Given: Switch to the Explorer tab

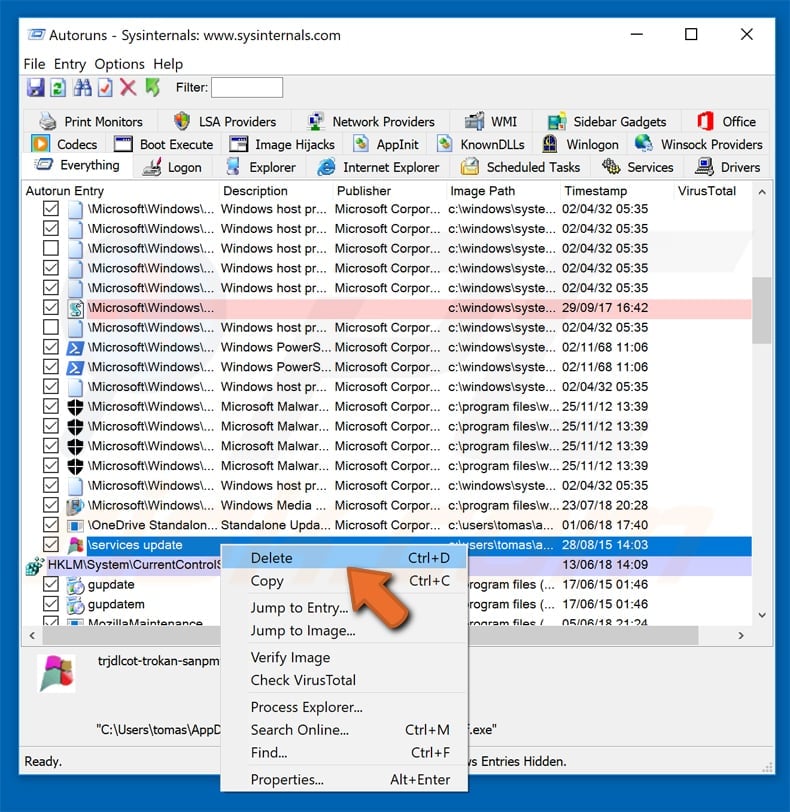Looking at the screenshot, I should [261, 167].
